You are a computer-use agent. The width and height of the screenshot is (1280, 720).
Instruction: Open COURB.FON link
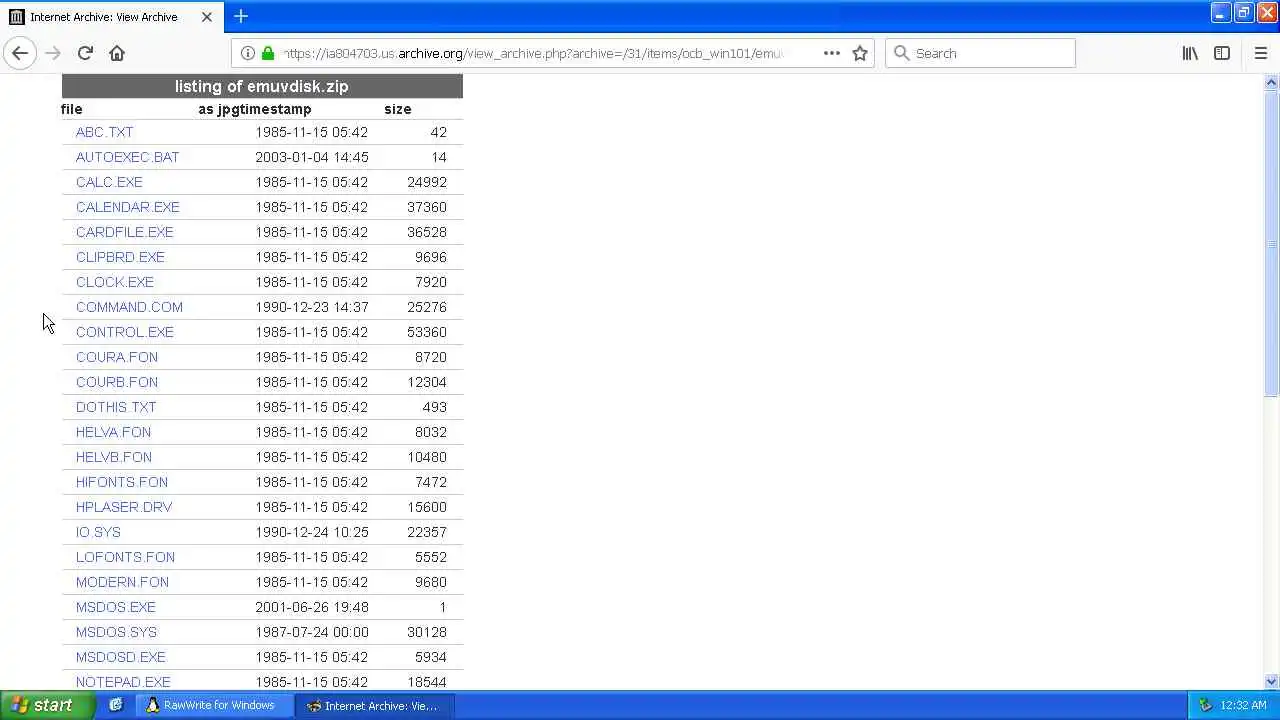coord(116,382)
